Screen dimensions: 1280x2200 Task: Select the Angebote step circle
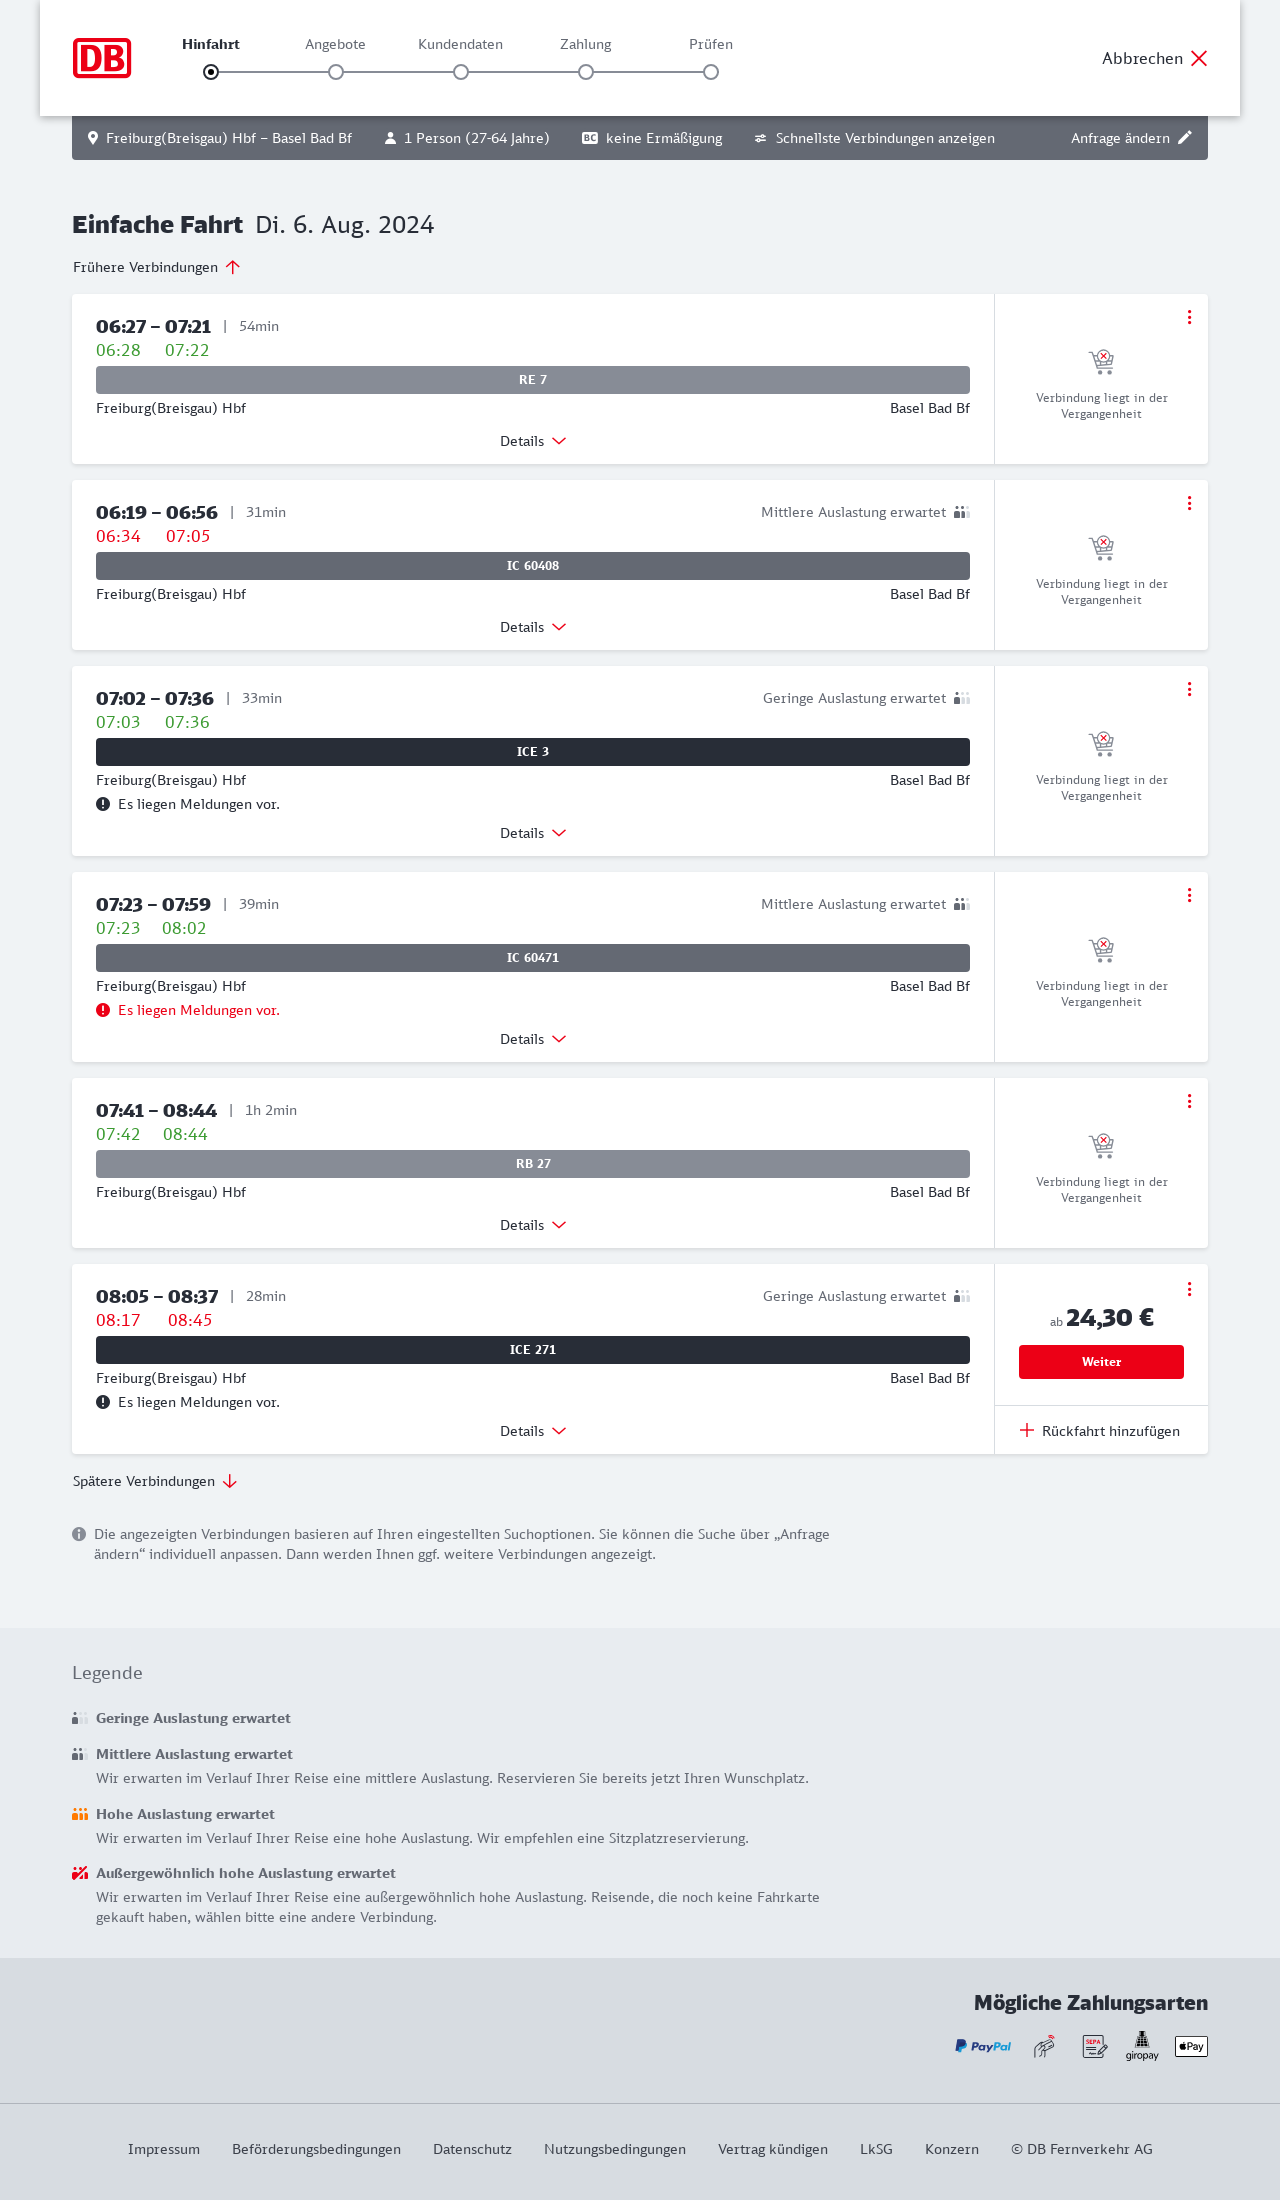click(336, 72)
